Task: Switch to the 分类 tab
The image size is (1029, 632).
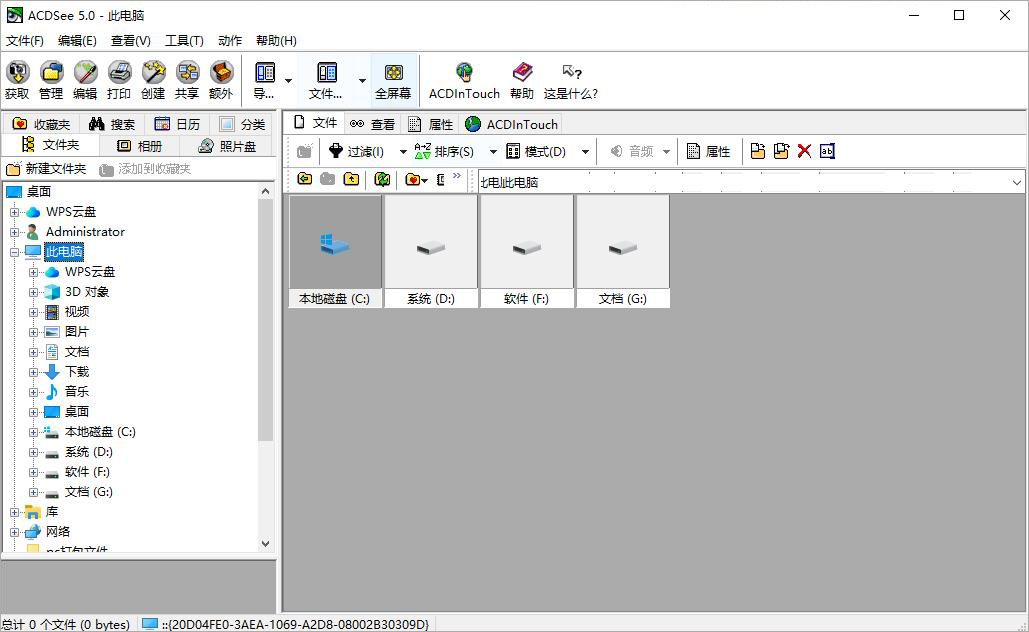Action: [x=242, y=124]
